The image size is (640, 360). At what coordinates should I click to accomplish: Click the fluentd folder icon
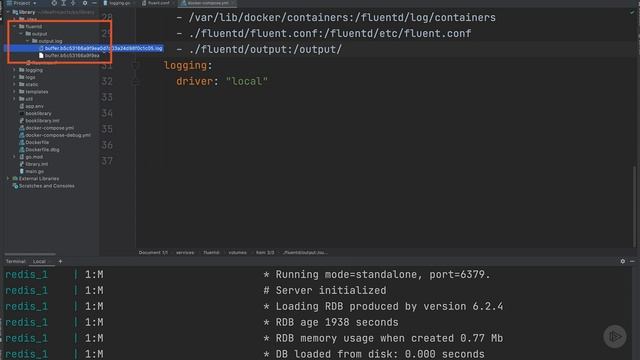(22, 27)
